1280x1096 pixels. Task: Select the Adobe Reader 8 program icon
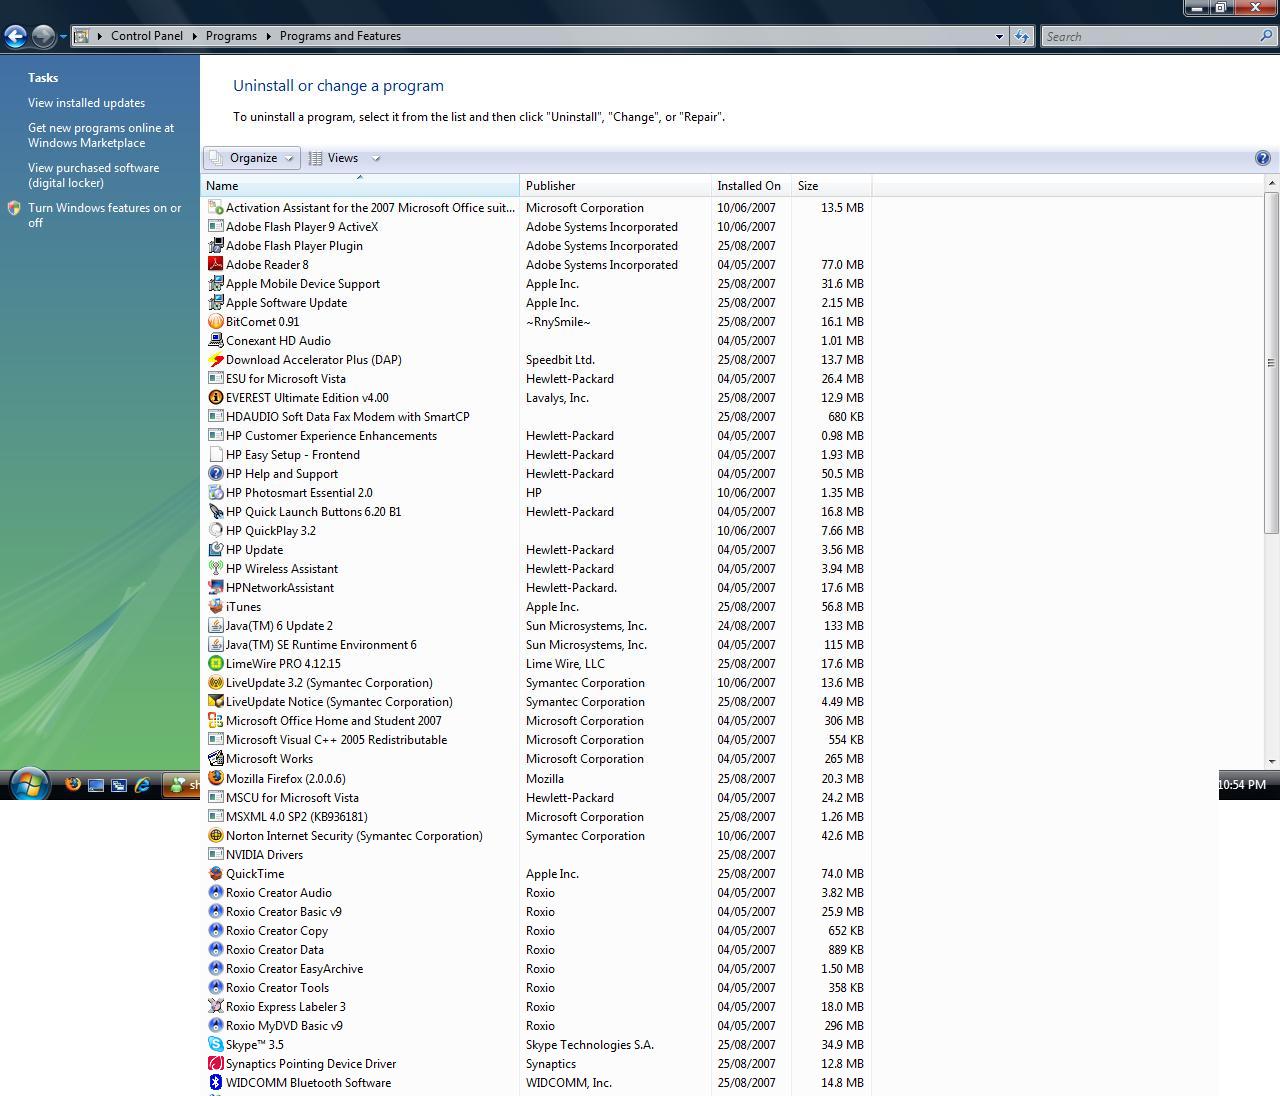click(x=215, y=265)
